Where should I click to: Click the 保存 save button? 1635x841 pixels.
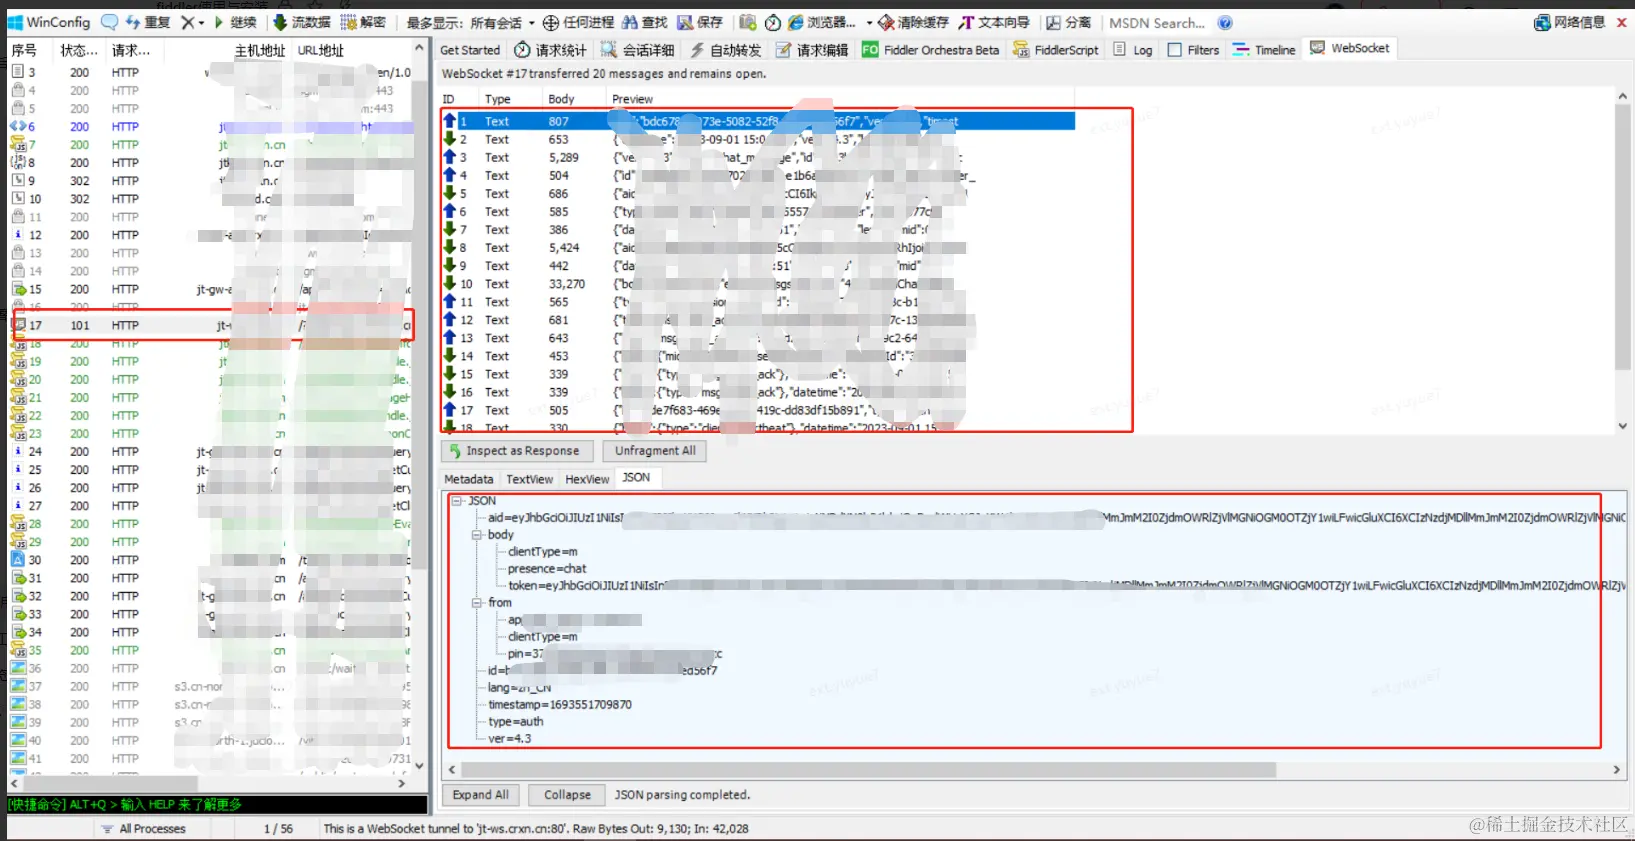(x=700, y=22)
